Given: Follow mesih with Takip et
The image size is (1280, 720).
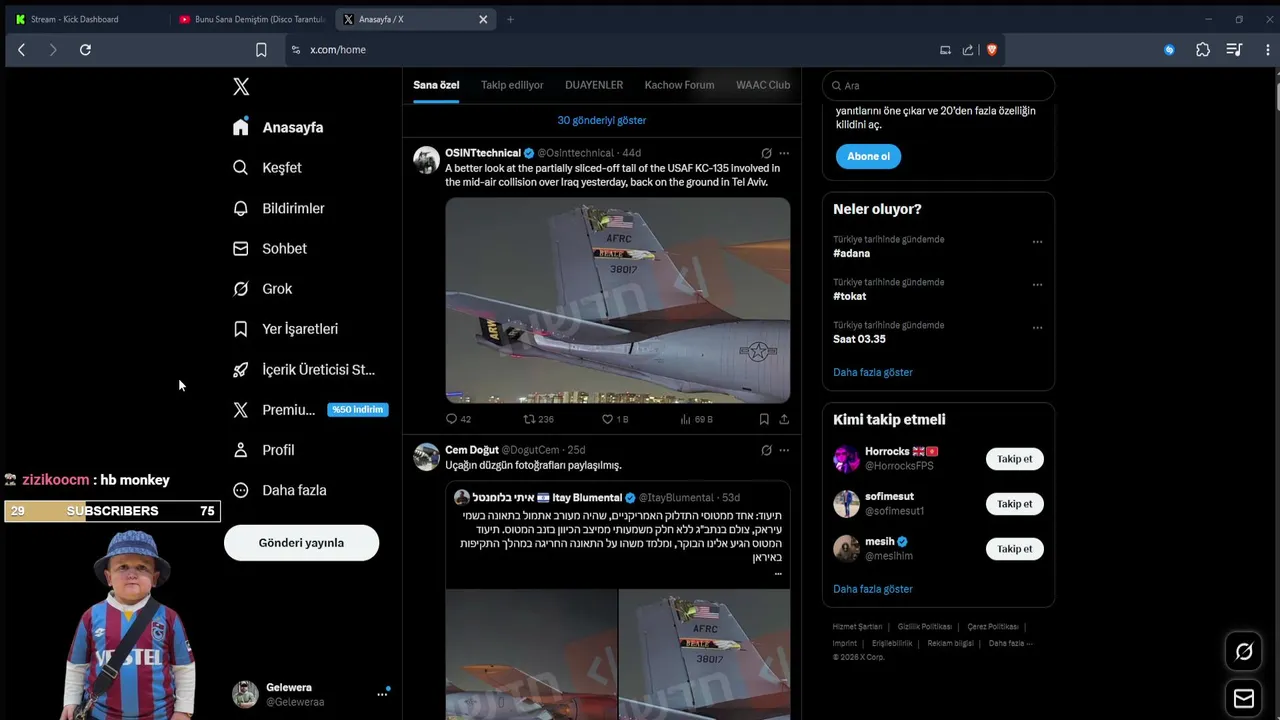Looking at the screenshot, I should coord(1014,549).
